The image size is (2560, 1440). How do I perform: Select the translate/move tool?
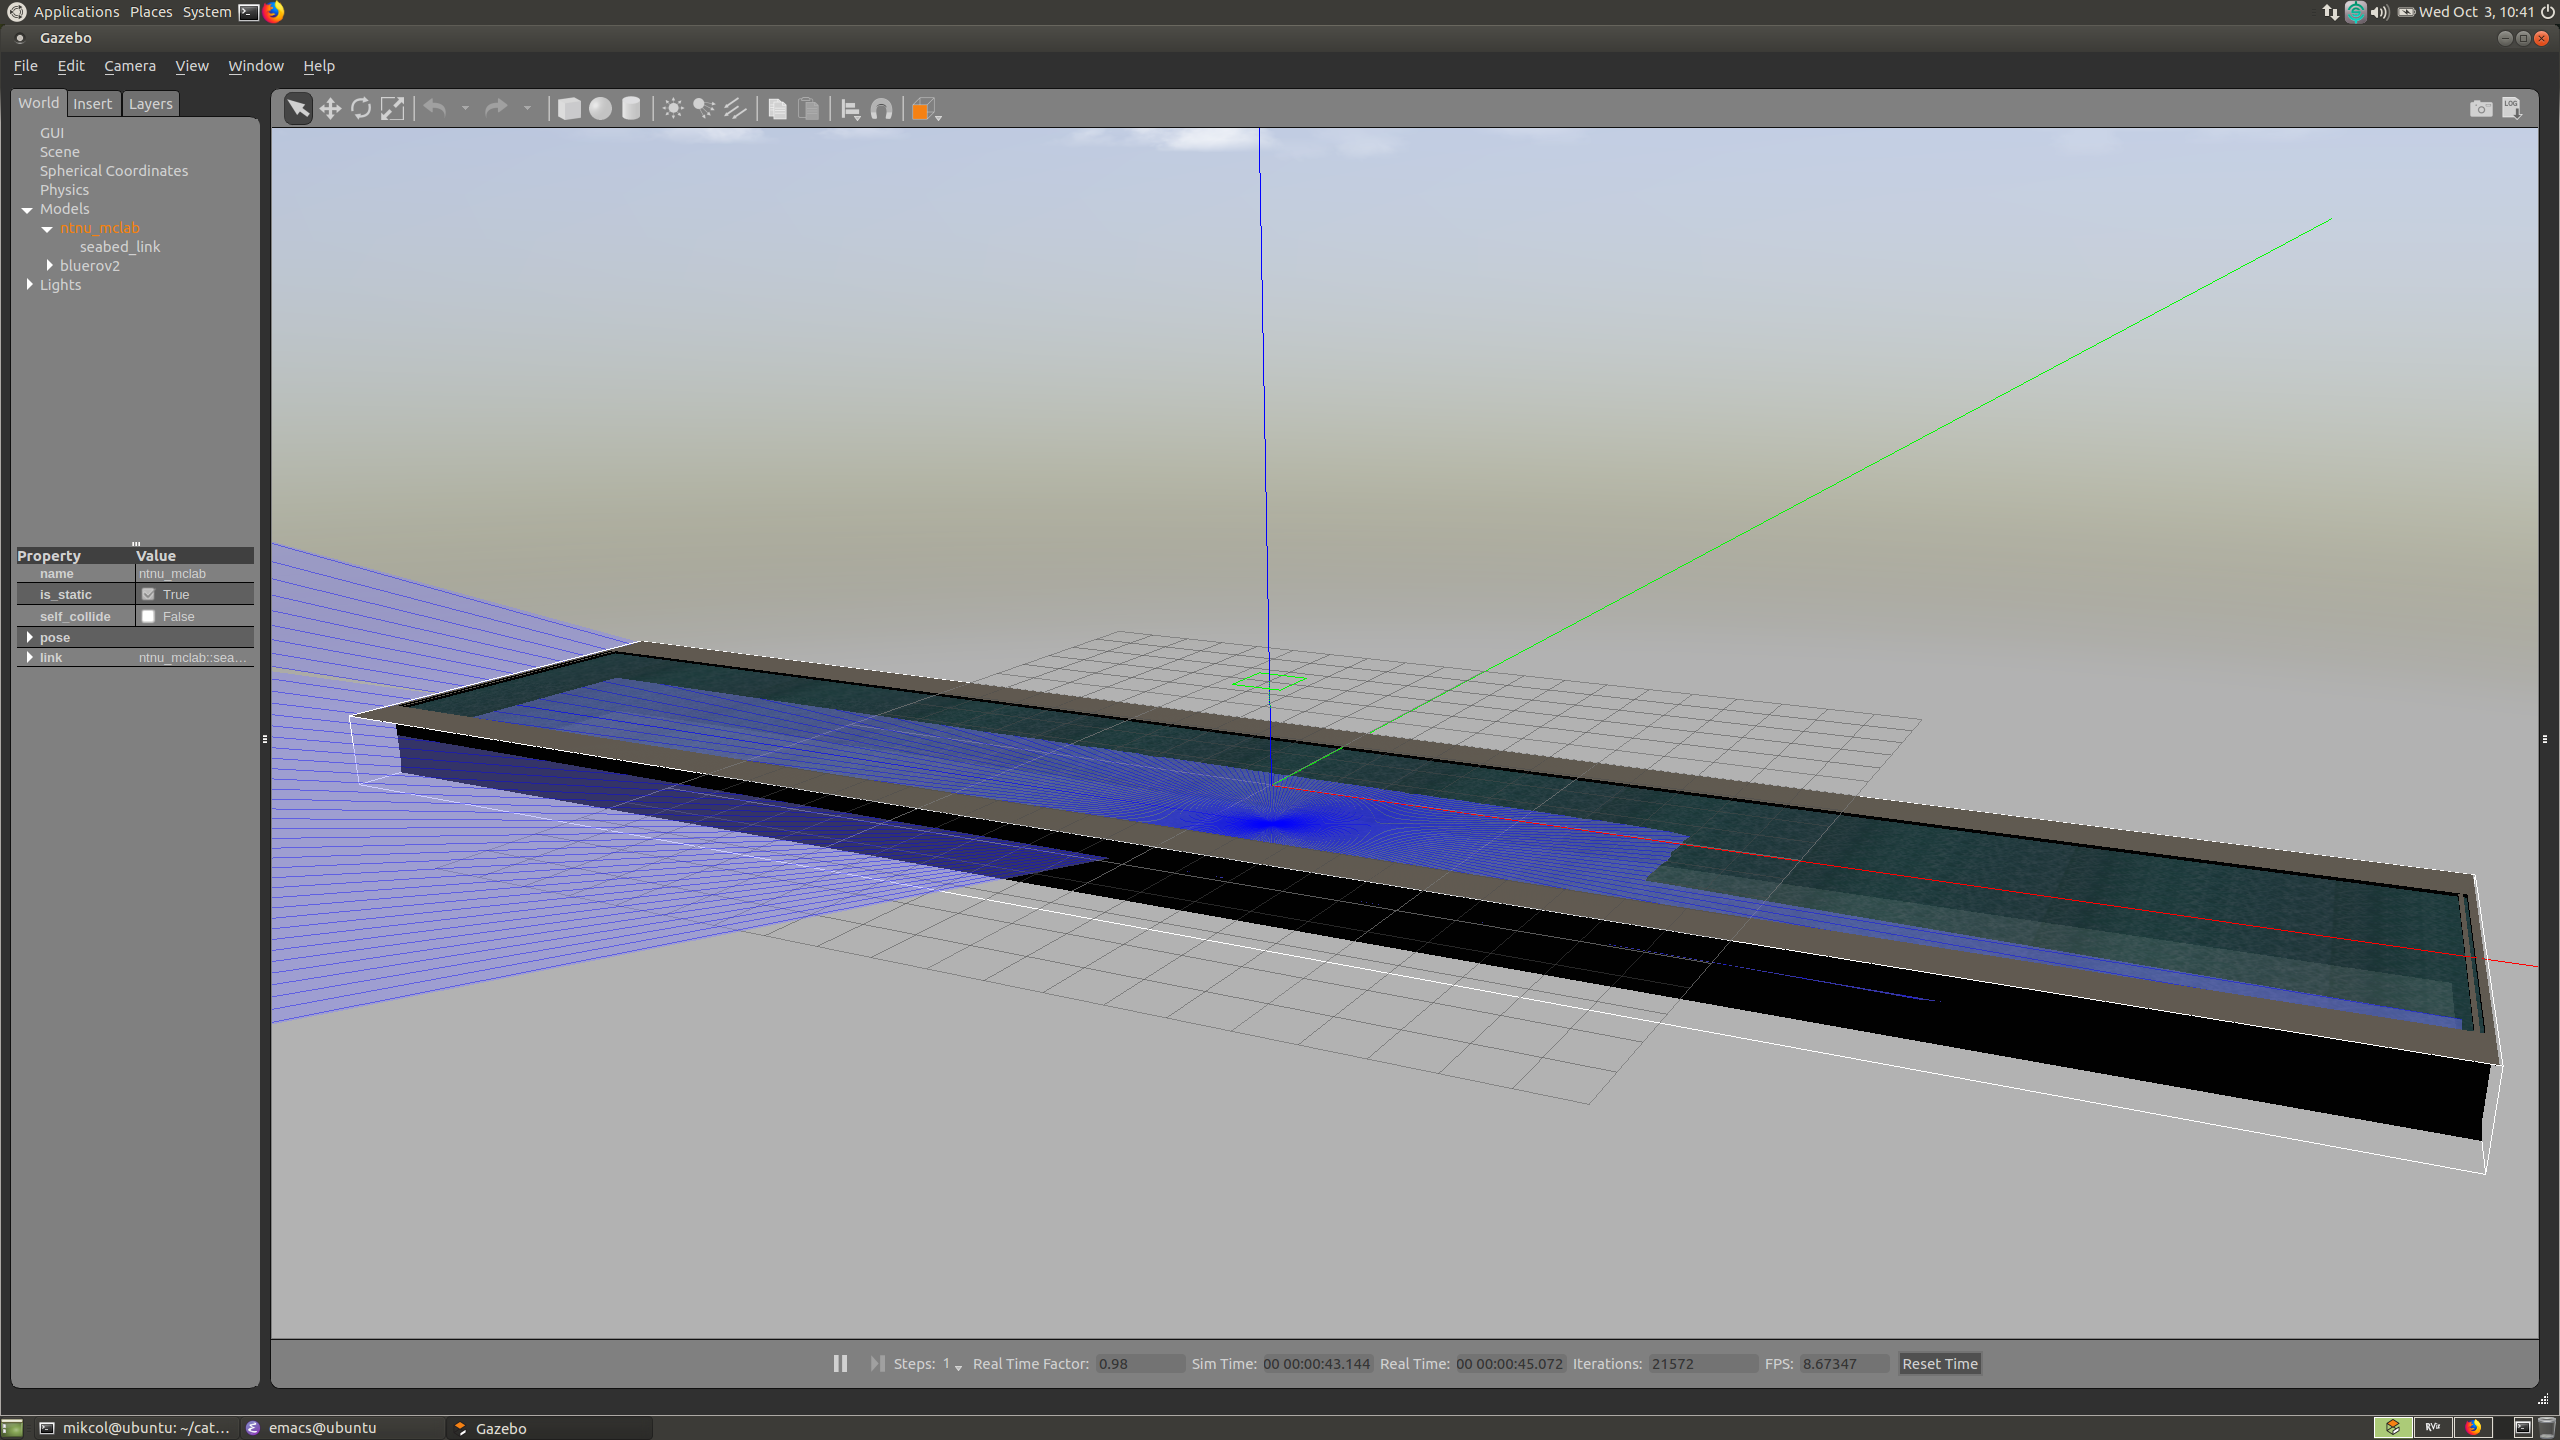point(331,109)
